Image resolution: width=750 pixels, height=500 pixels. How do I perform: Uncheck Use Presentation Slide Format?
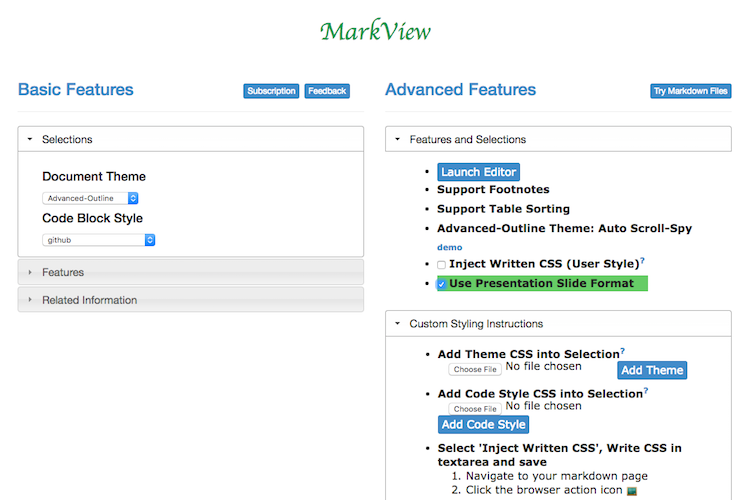coord(441,284)
